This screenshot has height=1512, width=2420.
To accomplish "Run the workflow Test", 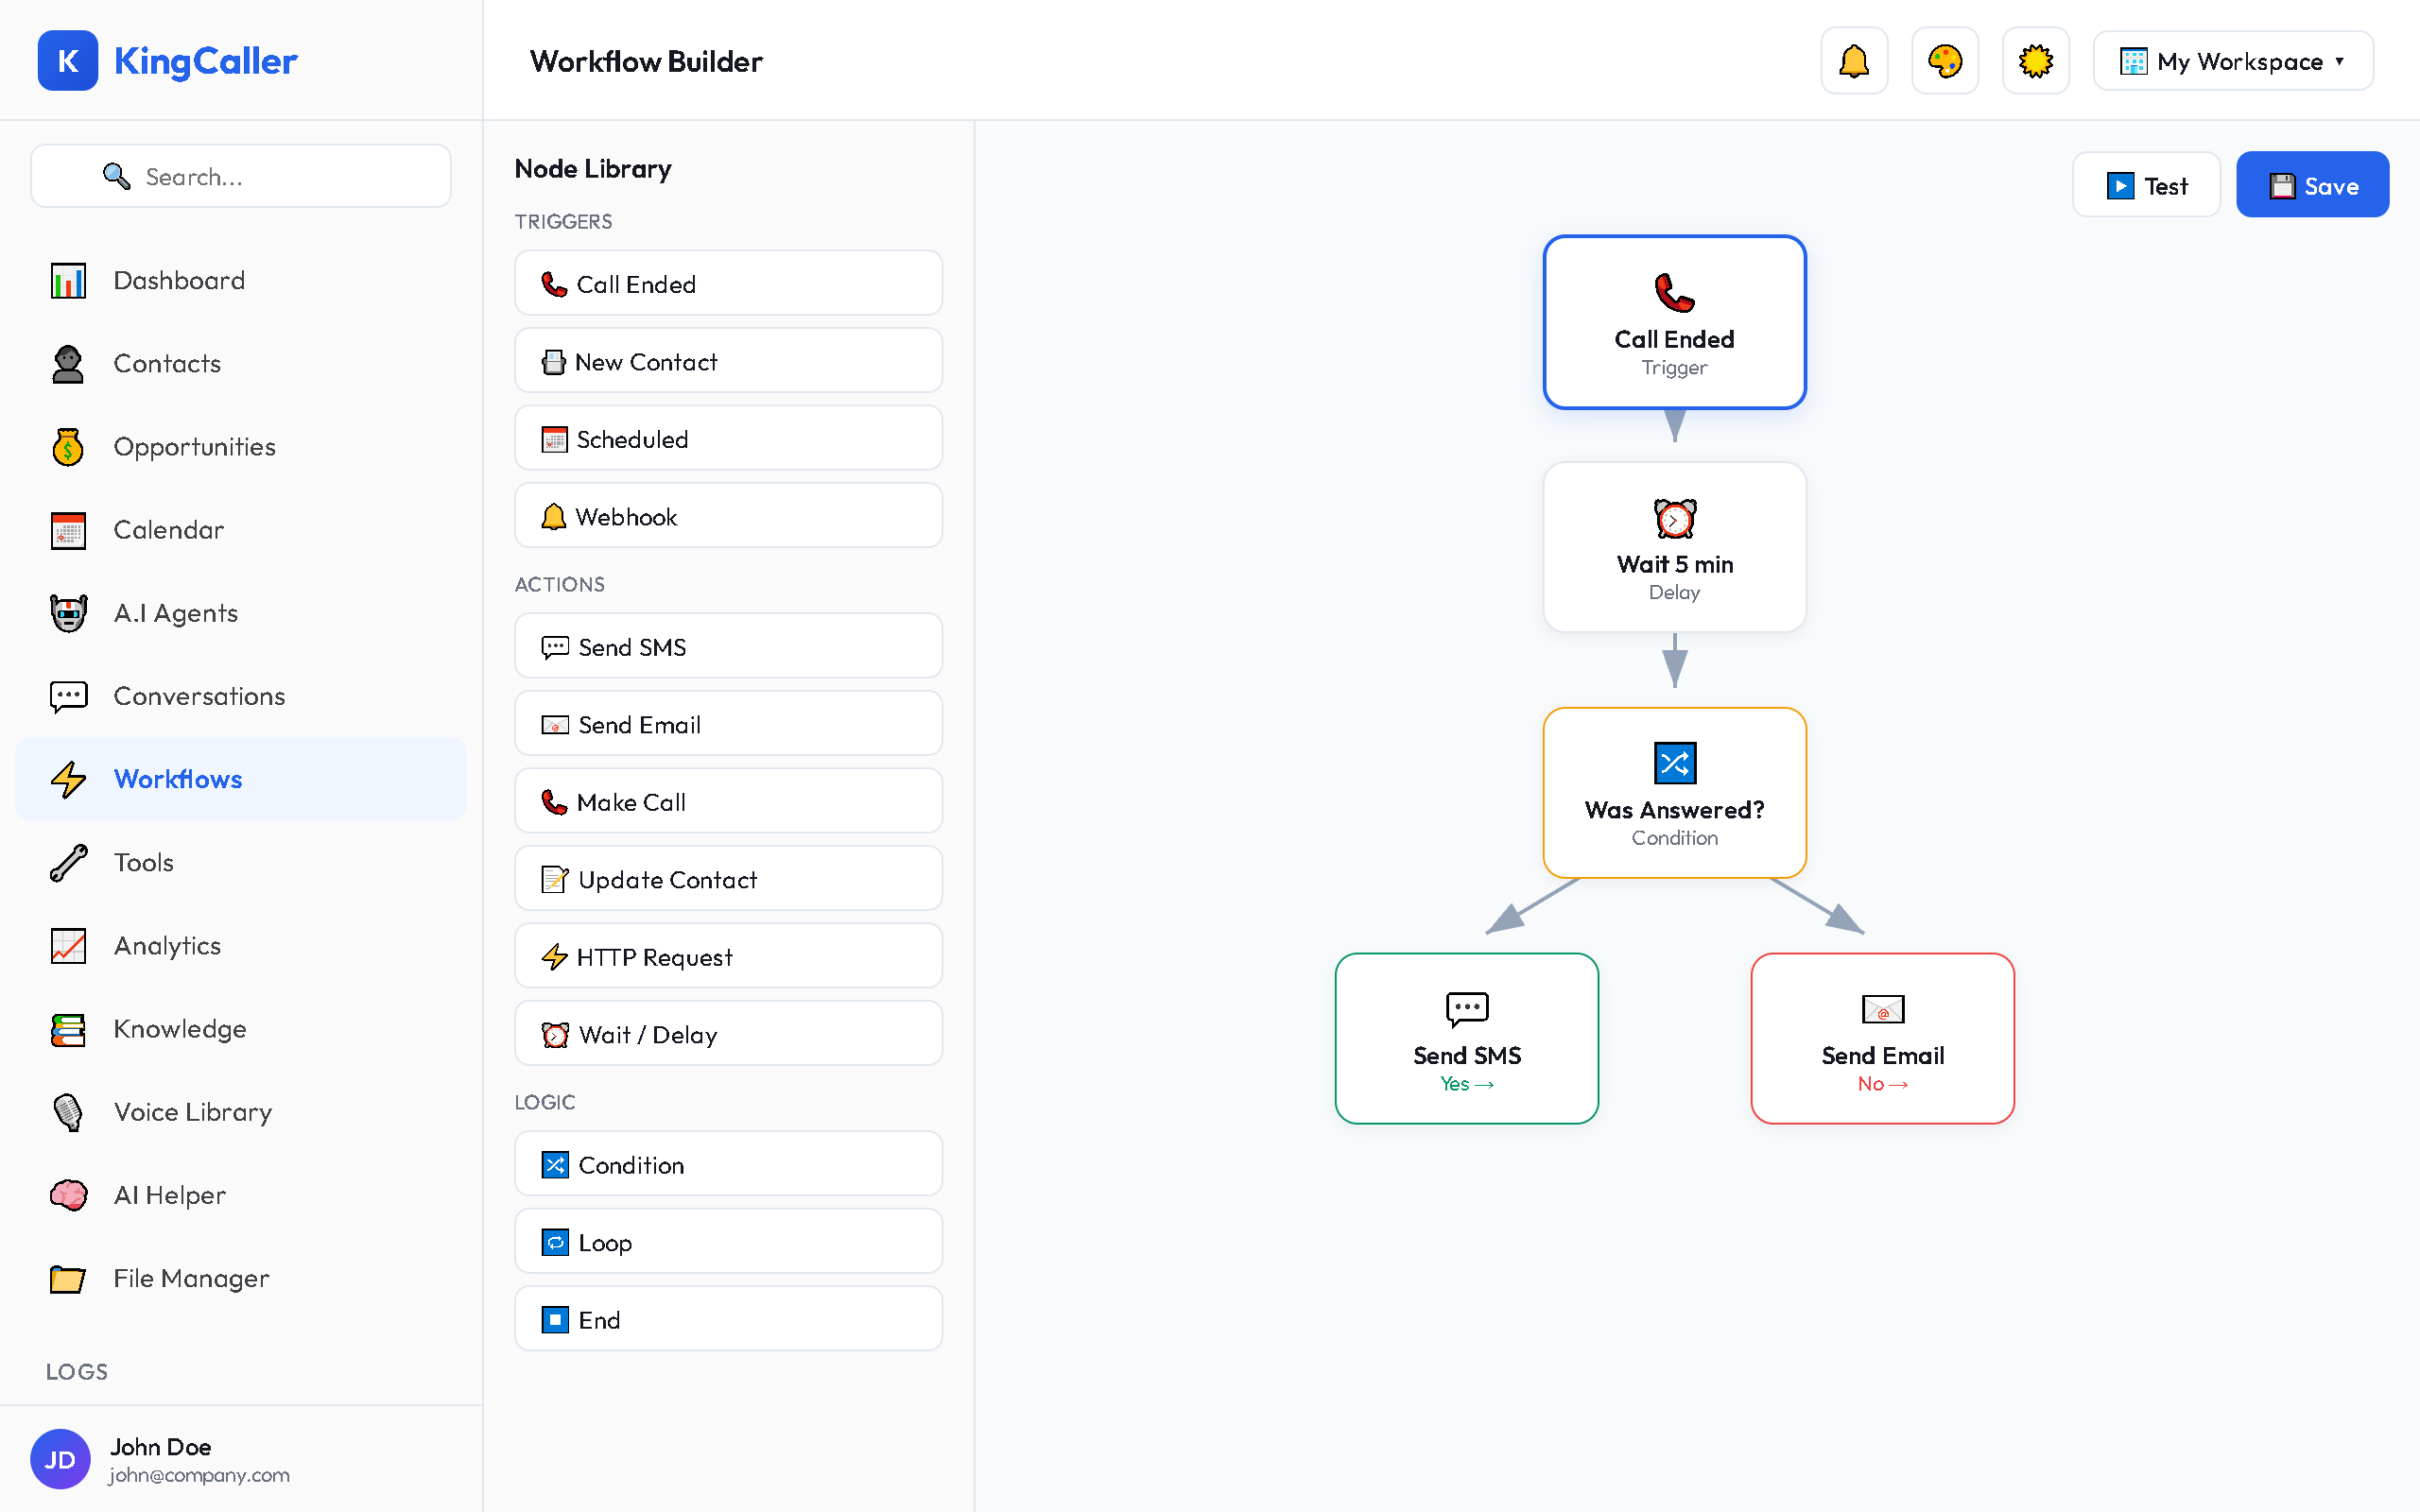I will point(2146,184).
